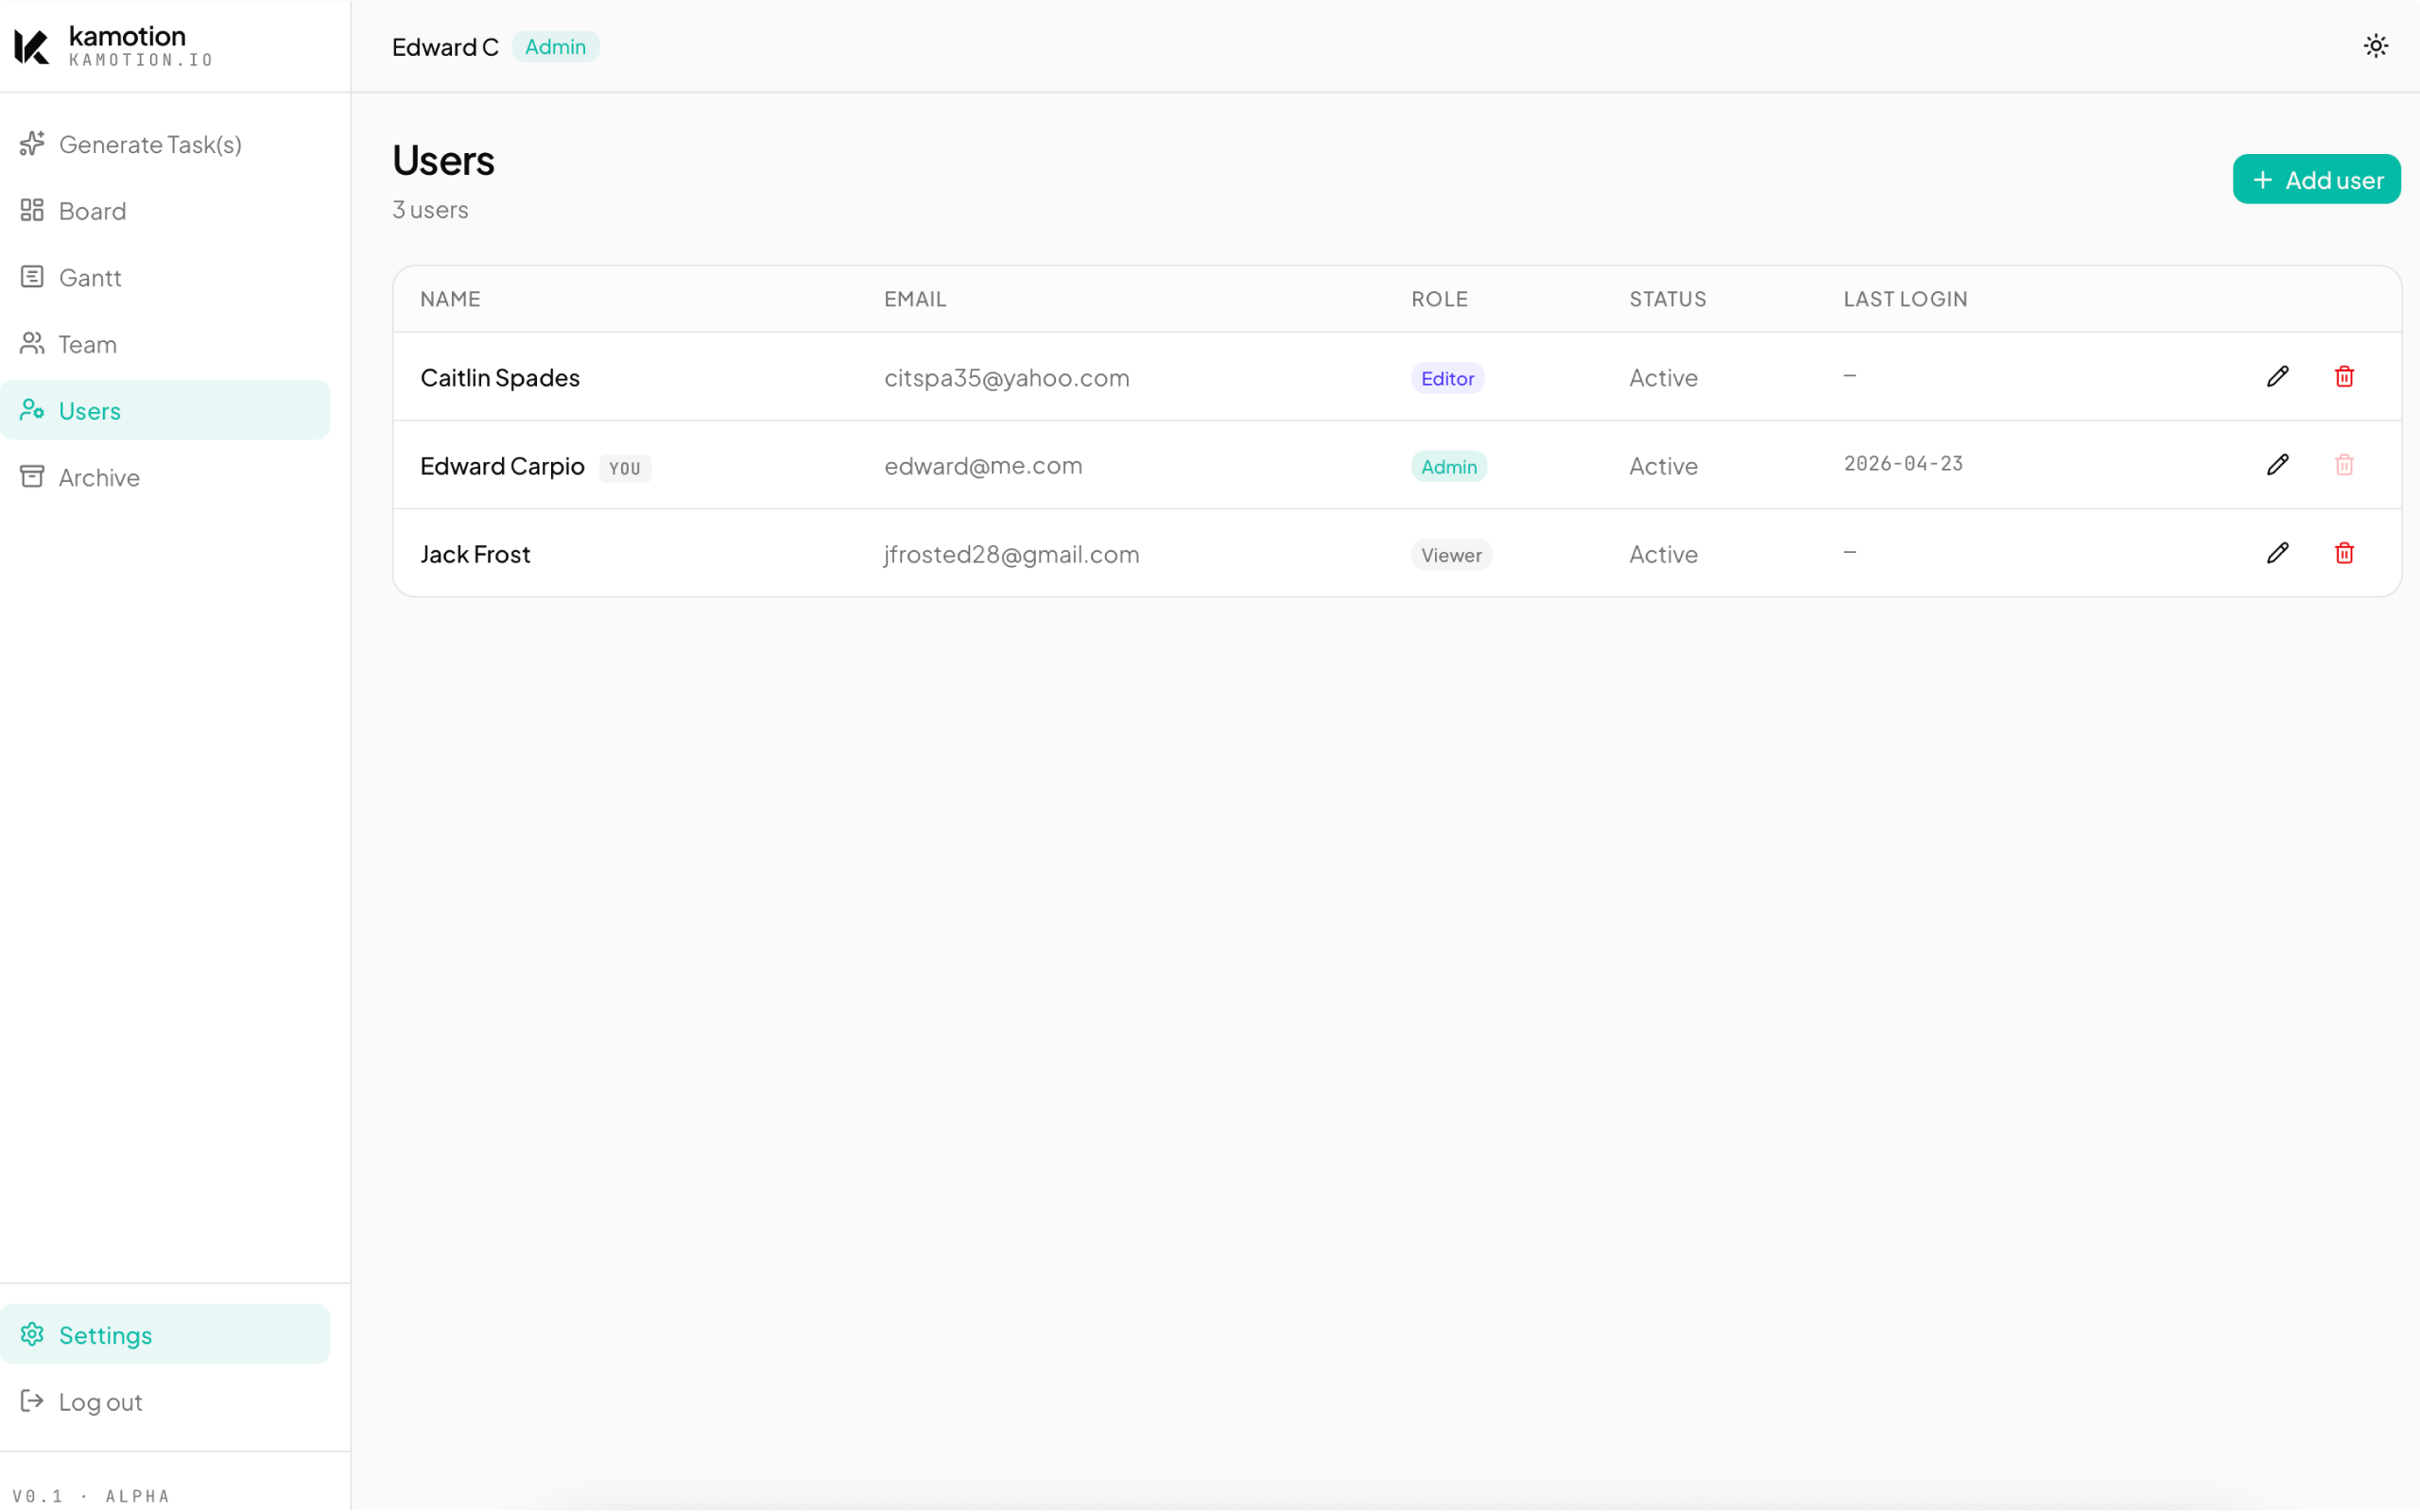2420x1512 pixels.
Task: Click the Admin badge next to Edward C
Action: tap(555, 46)
